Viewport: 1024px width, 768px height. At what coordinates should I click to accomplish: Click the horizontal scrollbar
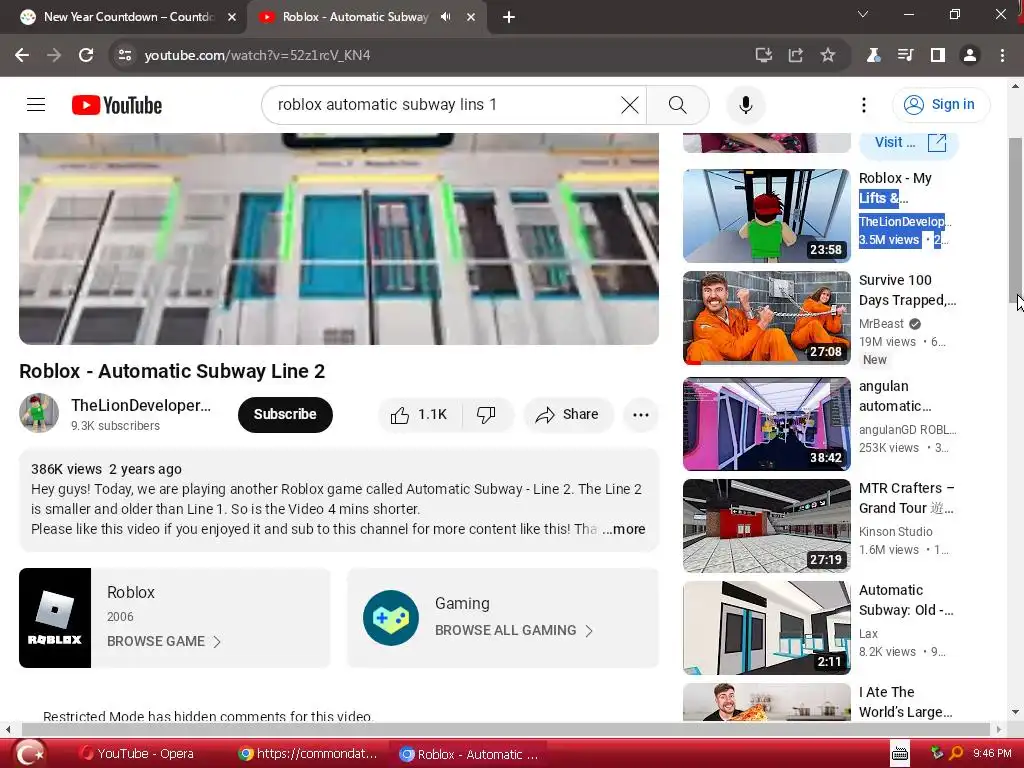[x=505, y=729]
